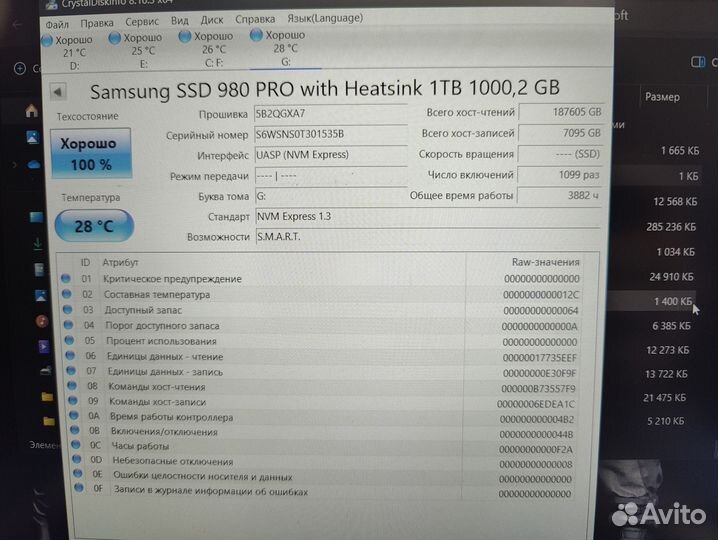This screenshot has height=540, width=718.
Task: Click the 28 °C temperature button
Action: tap(94, 226)
